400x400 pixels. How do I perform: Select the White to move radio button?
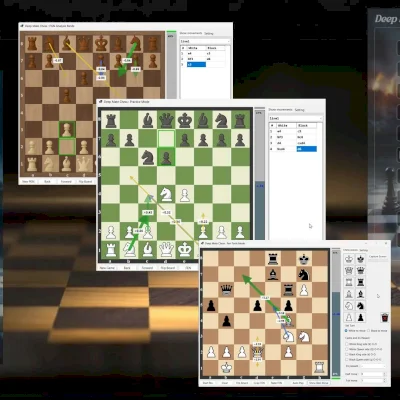[355, 331]
